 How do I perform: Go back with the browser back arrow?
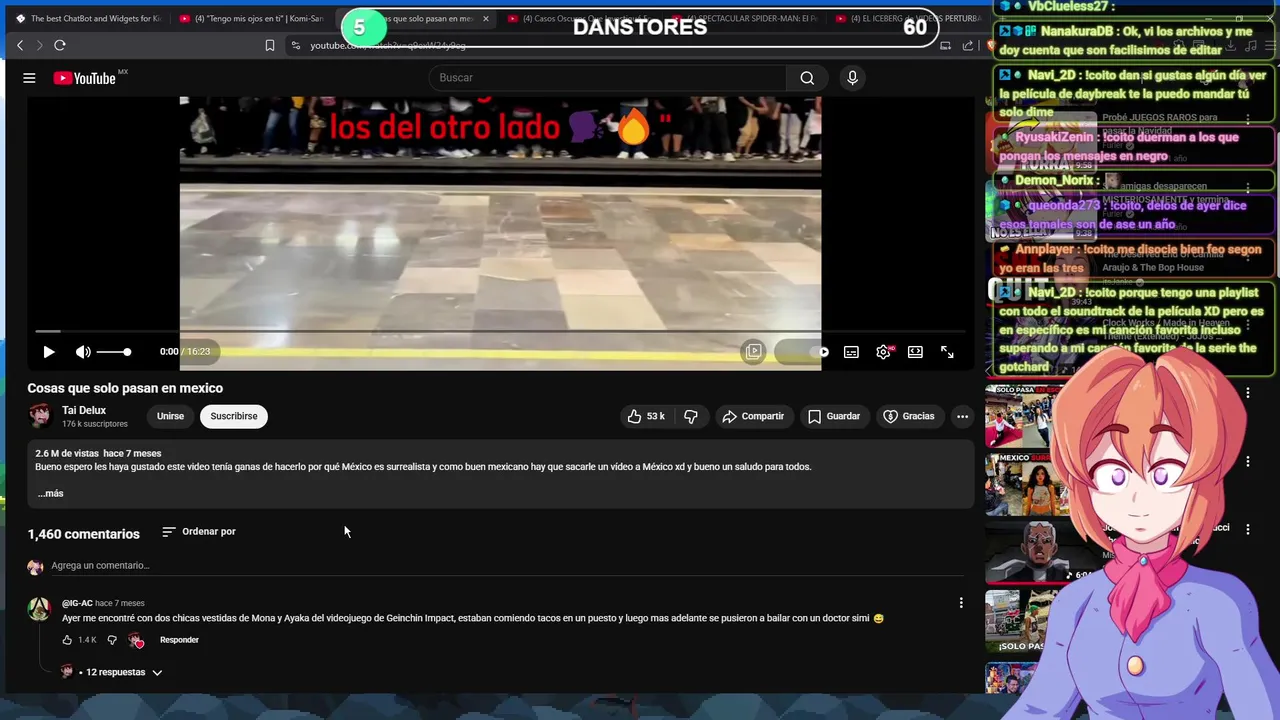tap(19, 45)
